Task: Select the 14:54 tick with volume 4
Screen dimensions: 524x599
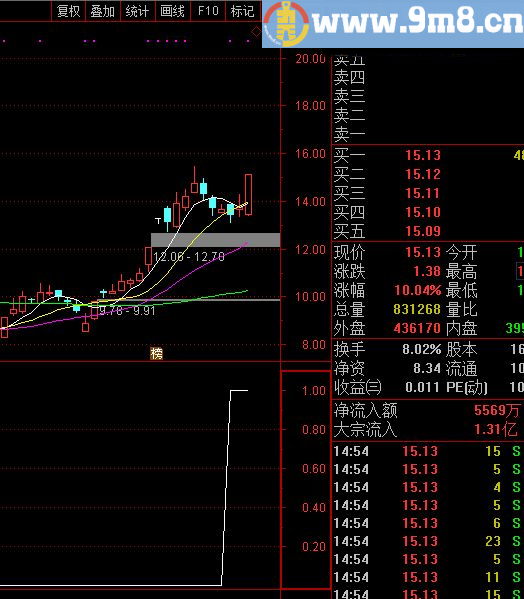Action: (428, 487)
